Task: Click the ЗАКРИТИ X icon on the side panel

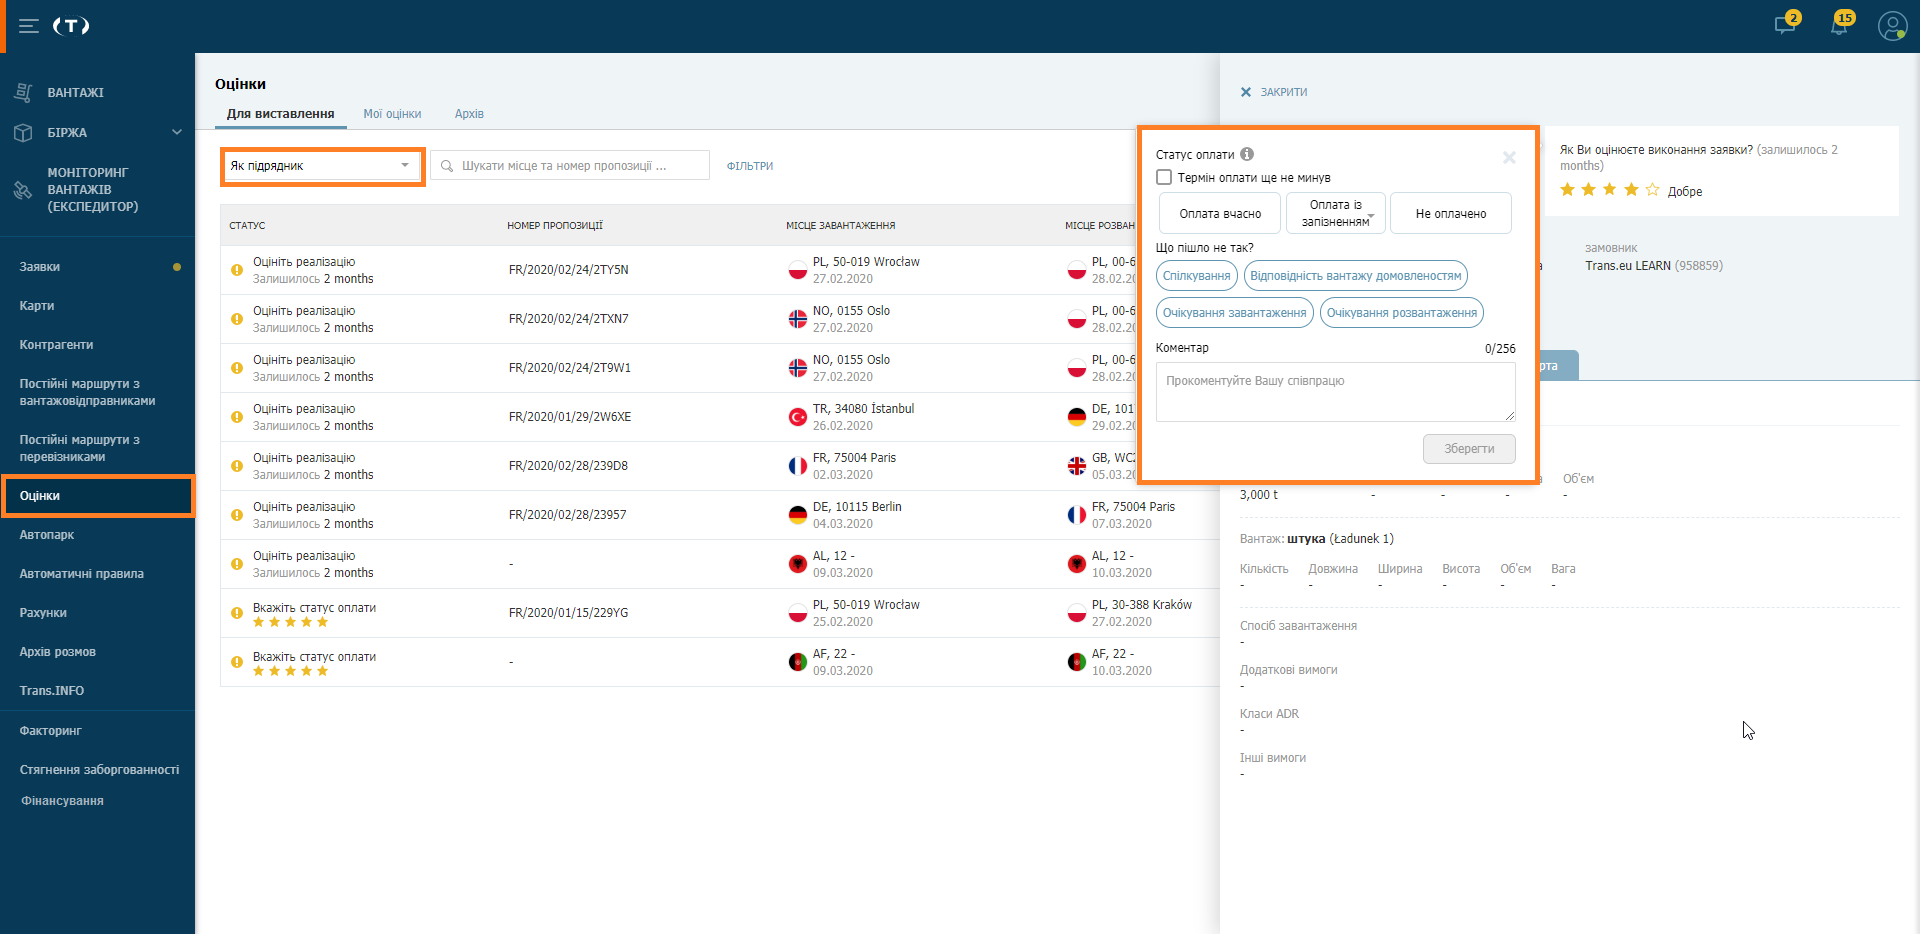Action: [1246, 92]
